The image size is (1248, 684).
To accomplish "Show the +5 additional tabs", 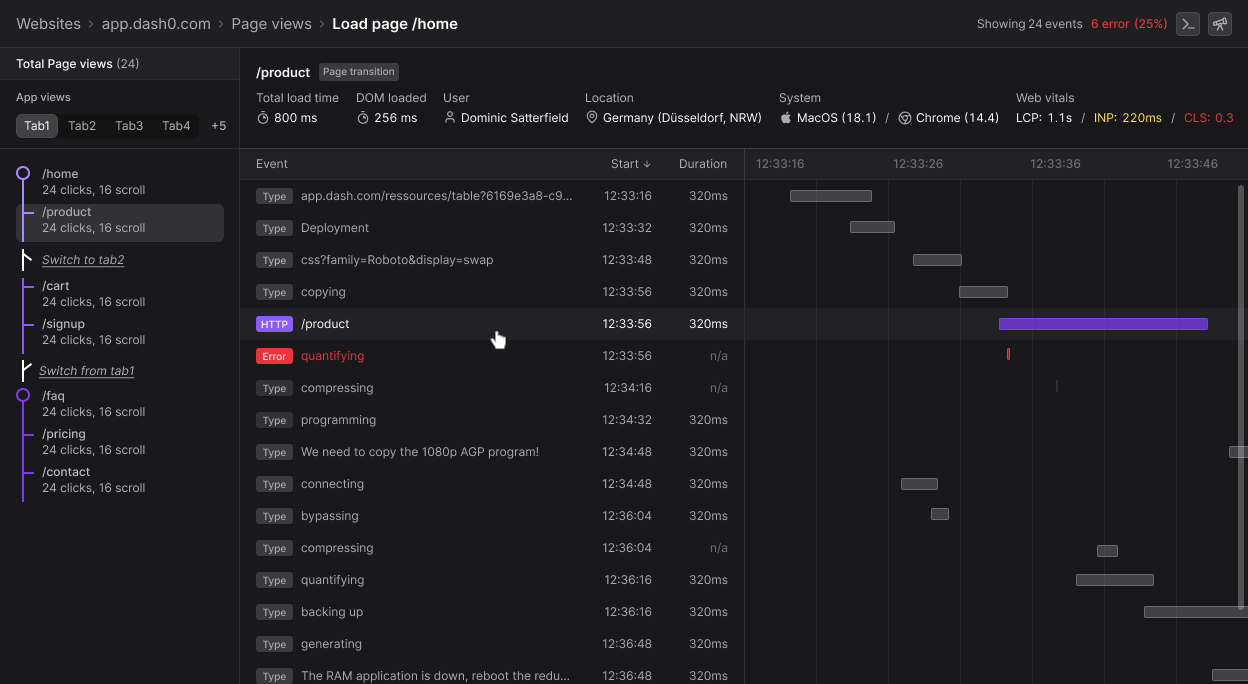I will (x=218, y=126).
